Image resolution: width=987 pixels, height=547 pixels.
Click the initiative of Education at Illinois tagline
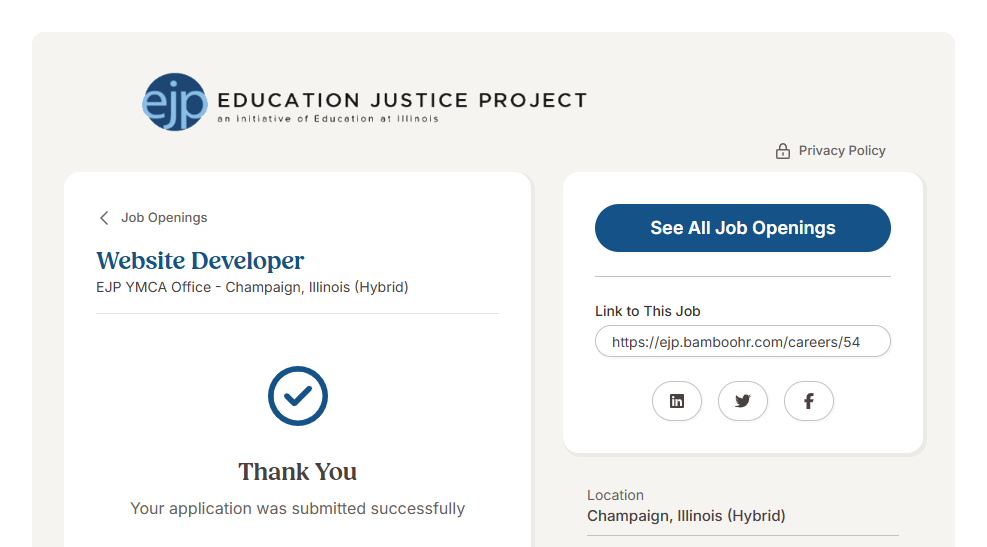[328, 119]
